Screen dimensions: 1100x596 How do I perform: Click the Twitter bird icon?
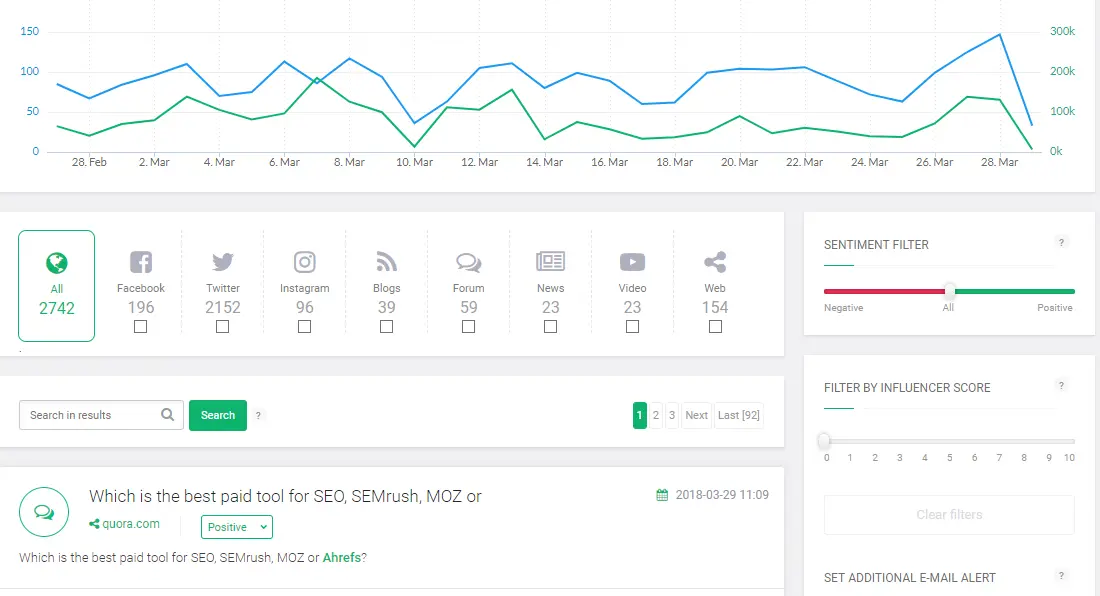click(x=222, y=262)
